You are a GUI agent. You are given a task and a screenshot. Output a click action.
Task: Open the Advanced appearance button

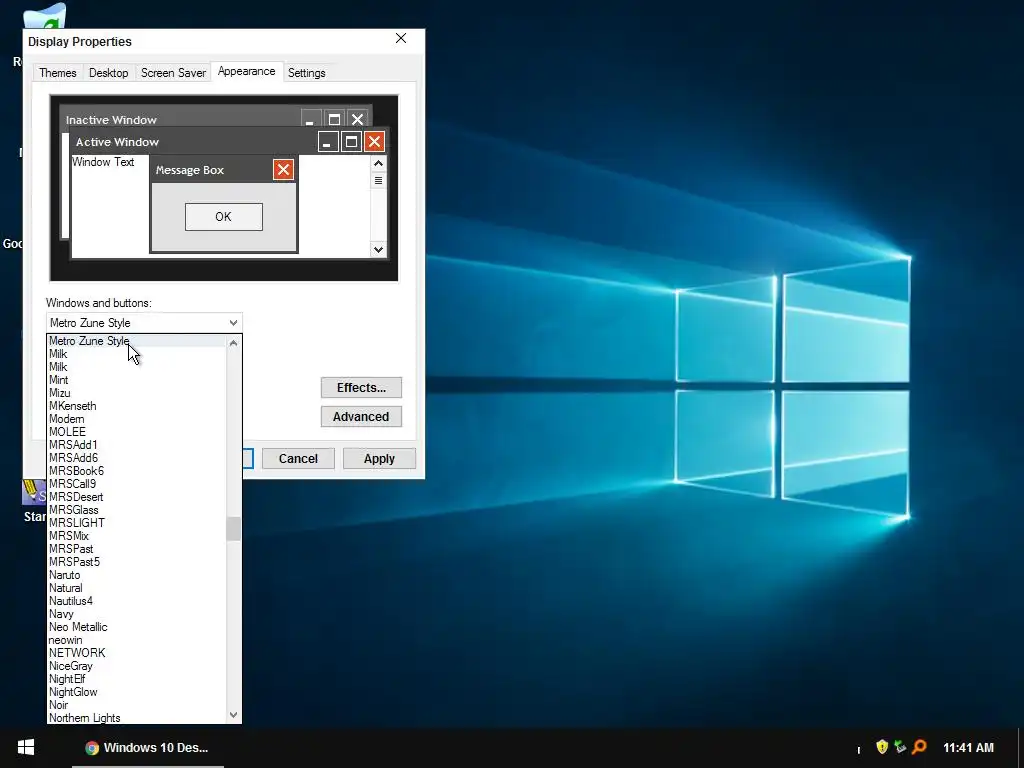(361, 417)
